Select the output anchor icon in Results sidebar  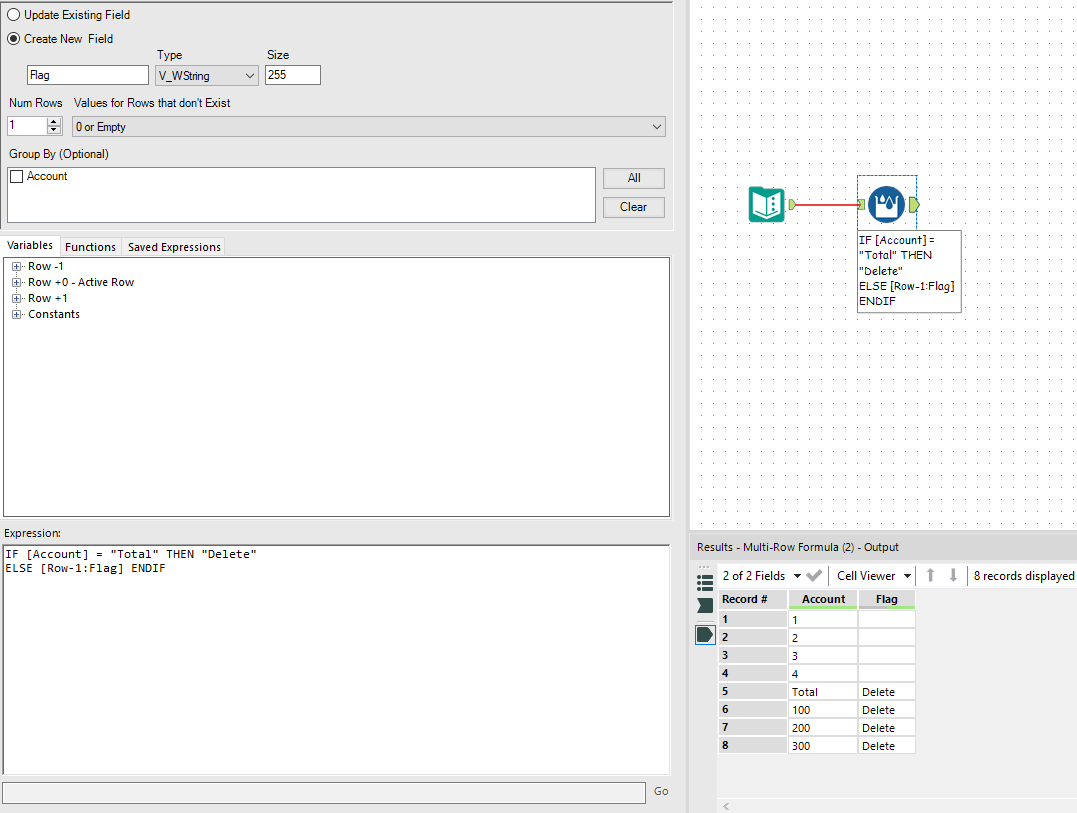pyautogui.click(x=705, y=634)
